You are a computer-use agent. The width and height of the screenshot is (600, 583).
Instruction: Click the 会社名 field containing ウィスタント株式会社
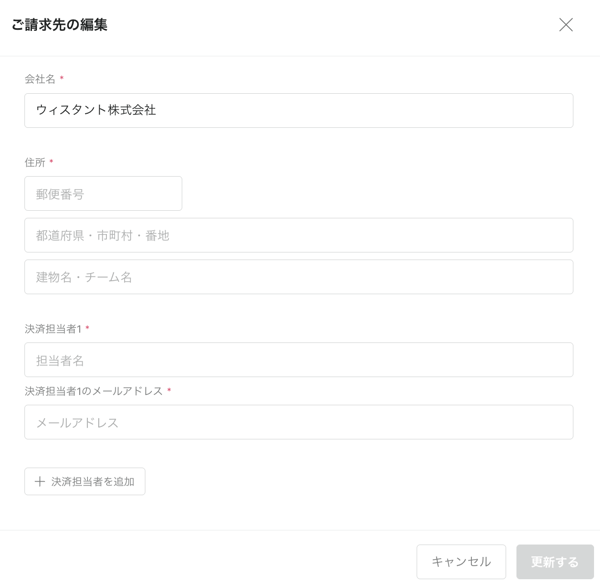tap(298, 111)
